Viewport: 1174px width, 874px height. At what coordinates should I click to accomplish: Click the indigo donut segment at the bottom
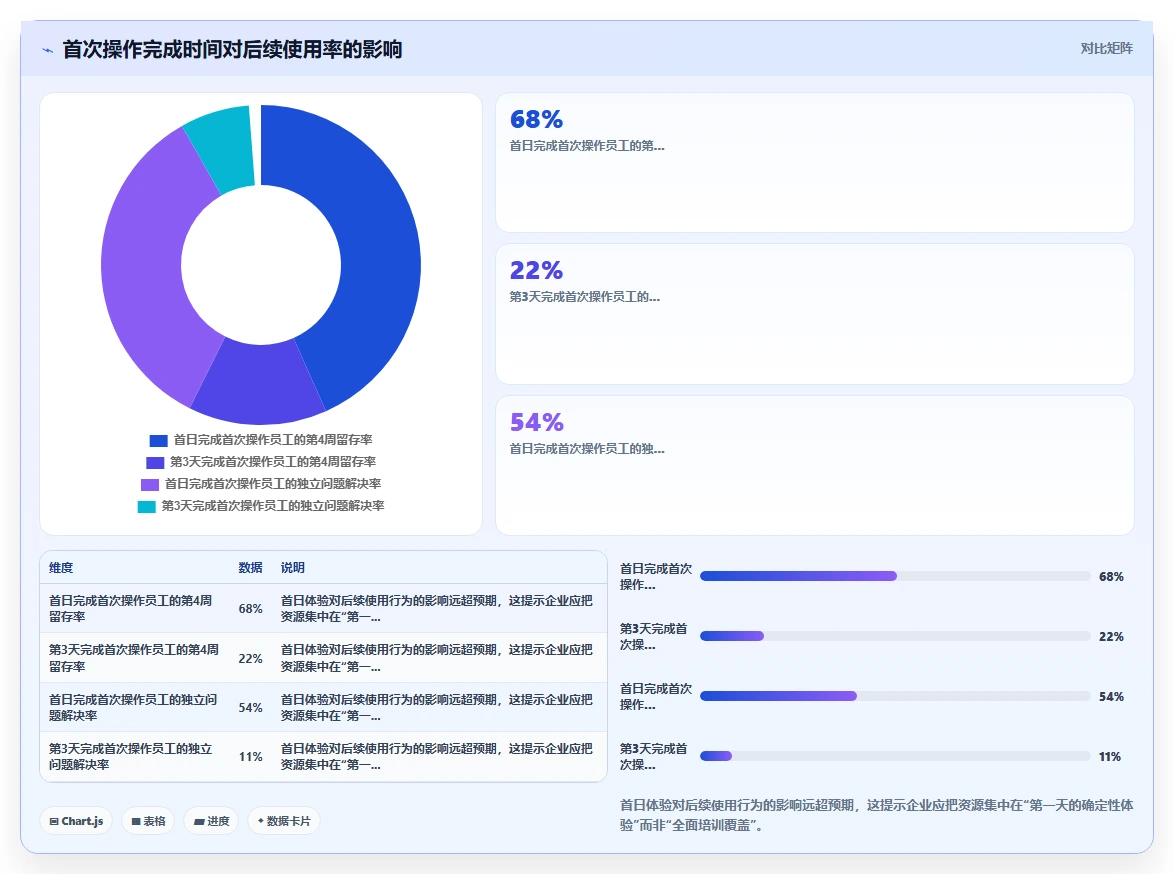coord(258,382)
